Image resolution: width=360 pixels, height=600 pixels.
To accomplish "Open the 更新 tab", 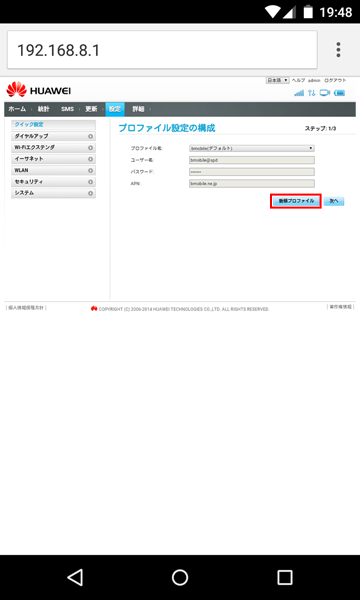I will tap(91, 109).
